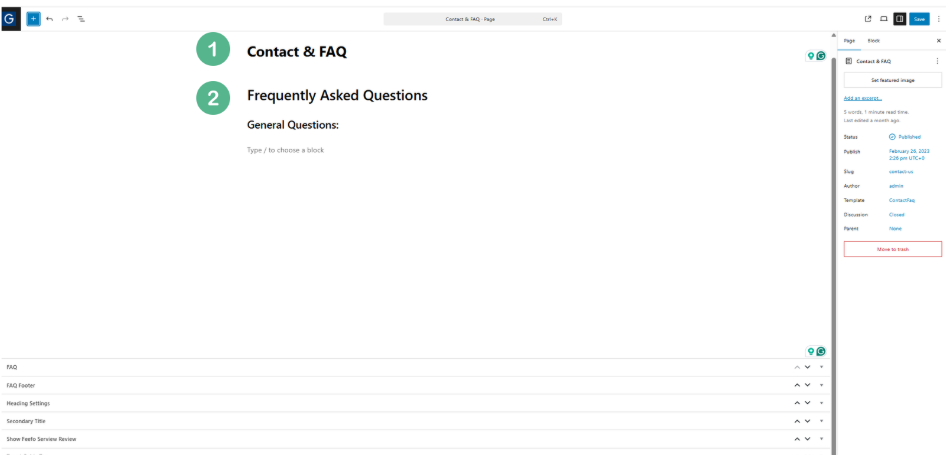Open Contact & FAQ page actions menu
The image size is (946, 455).
[937, 61]
